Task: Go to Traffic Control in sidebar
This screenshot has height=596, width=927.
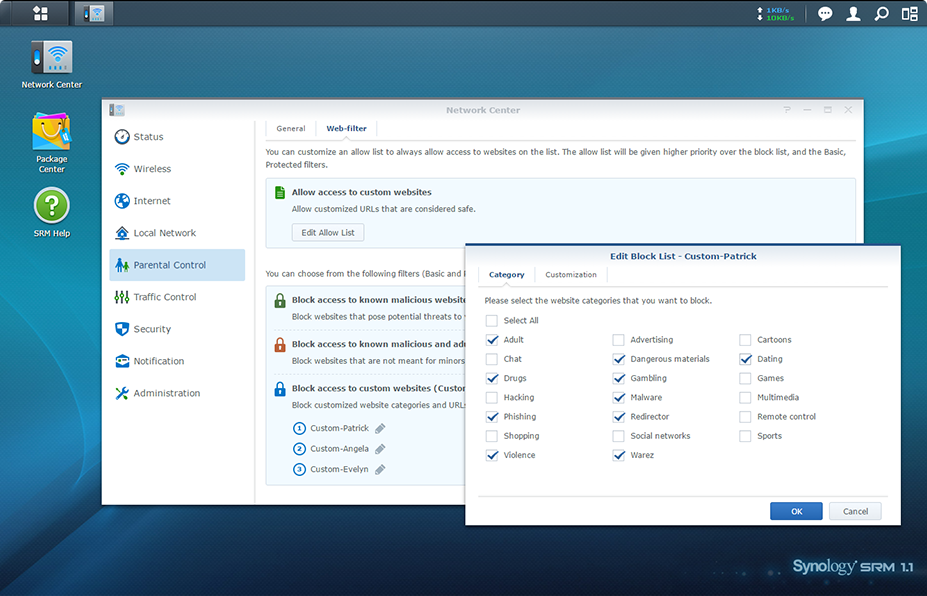Action: [x=164, y=297]
